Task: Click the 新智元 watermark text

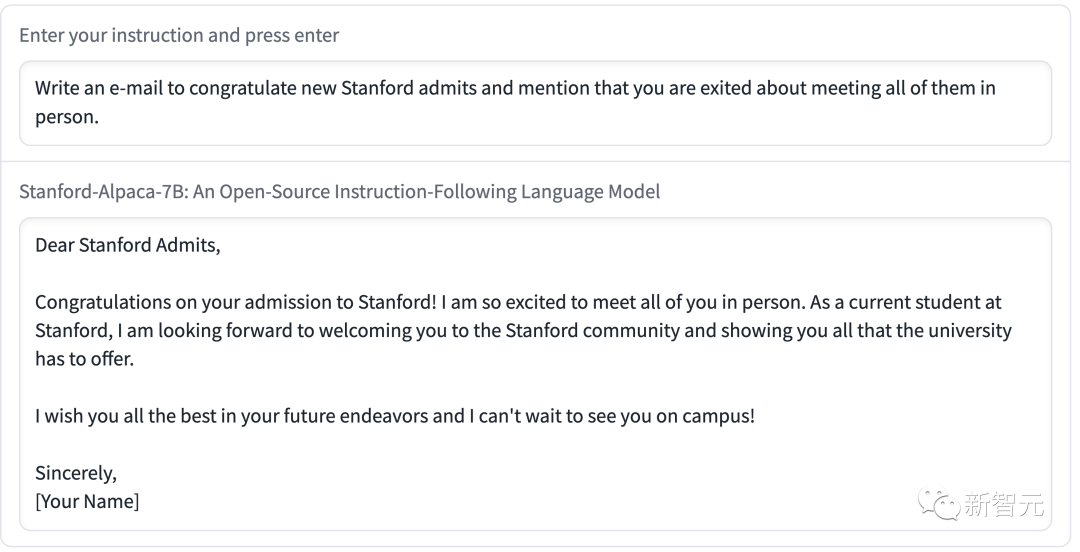Action: pos(1003,505)
